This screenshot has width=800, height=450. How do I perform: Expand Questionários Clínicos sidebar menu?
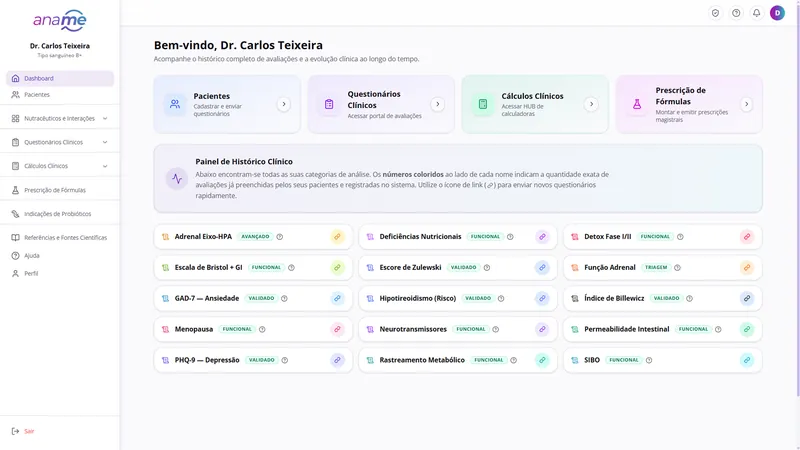coord(60,142)
